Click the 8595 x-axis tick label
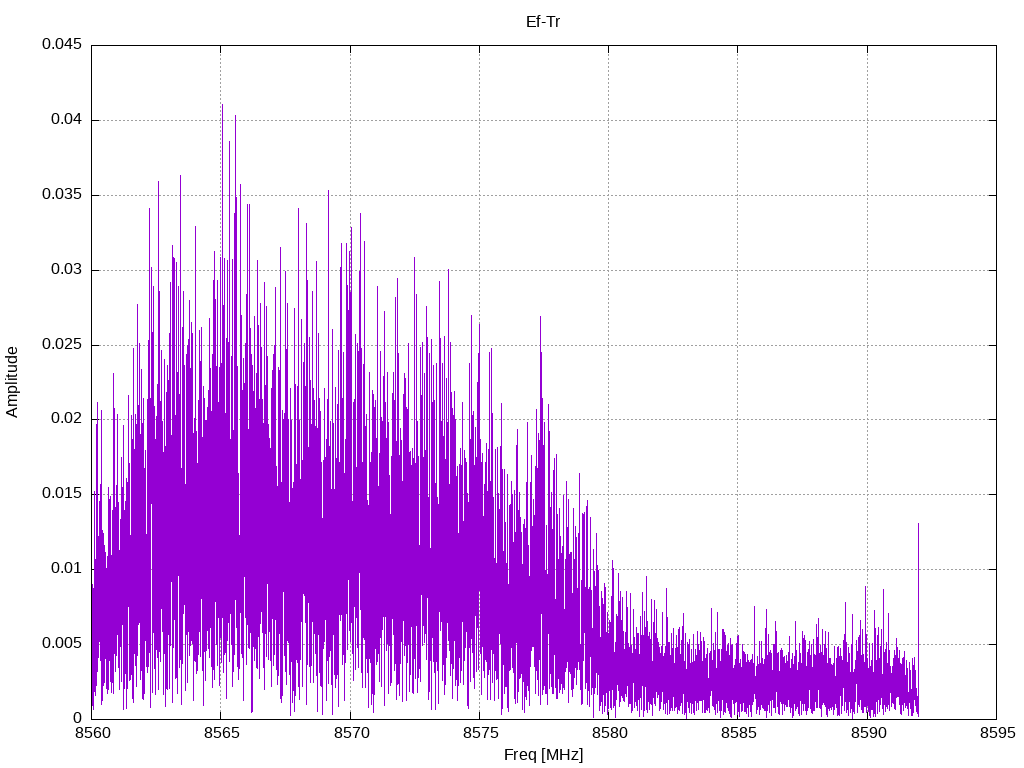The width and height of the screenshot is (1024, 768). point(997,733)
